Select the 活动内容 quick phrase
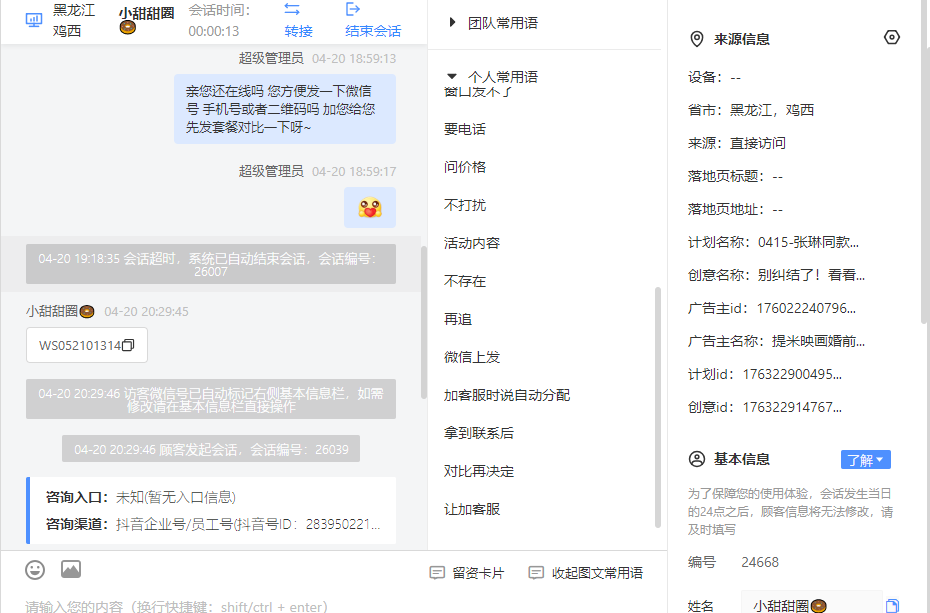This screenshot has width=930, height=613. (472, 243)
